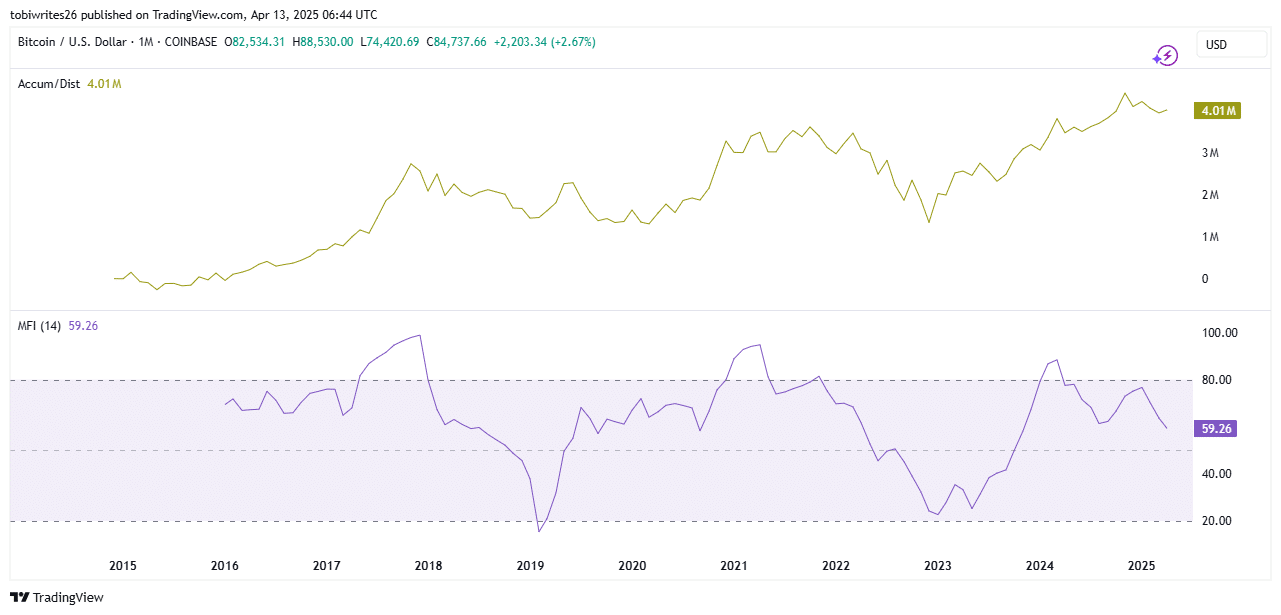This screenshot has width=1281, height=615.
Task: Click the TradingView logo icon
Action: (19, 598)
